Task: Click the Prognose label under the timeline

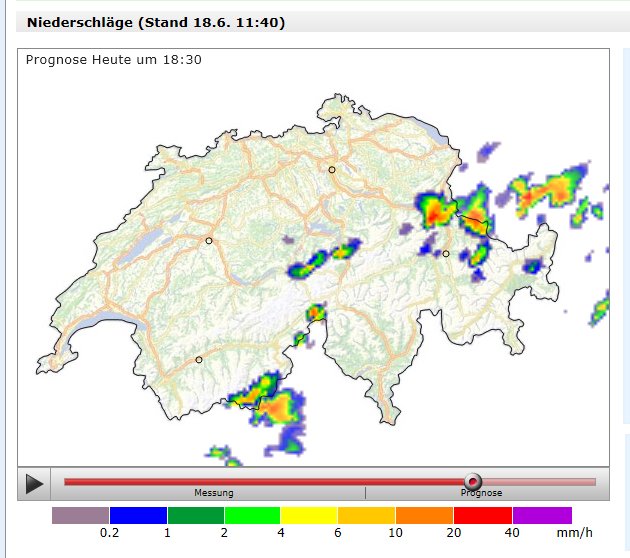Action: tap(481, 493)
